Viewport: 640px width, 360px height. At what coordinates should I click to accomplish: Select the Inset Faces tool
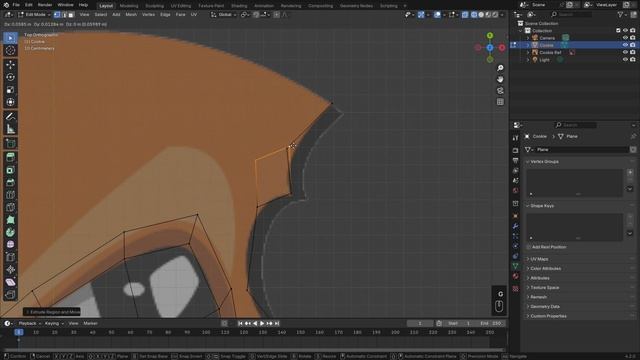click(x=10, y=170)
